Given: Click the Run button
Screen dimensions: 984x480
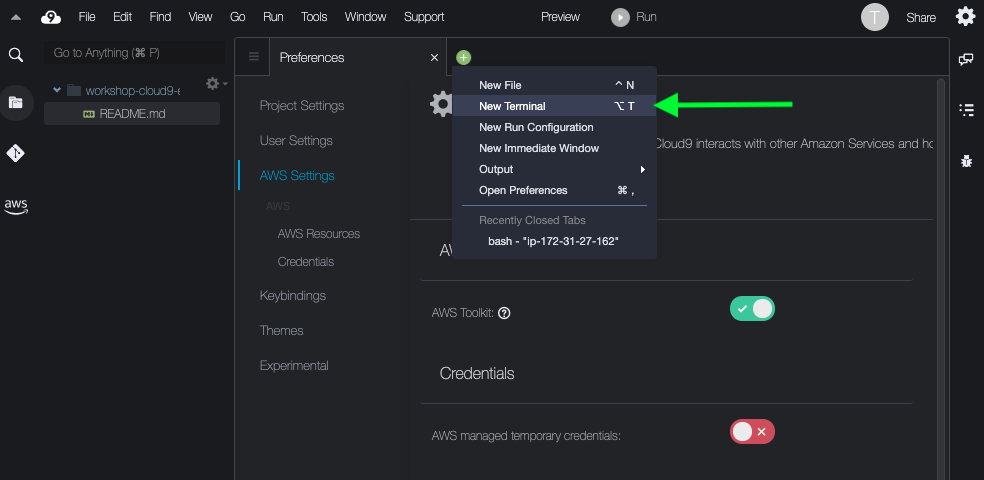Looking at the screenshot, I should 635,17.
